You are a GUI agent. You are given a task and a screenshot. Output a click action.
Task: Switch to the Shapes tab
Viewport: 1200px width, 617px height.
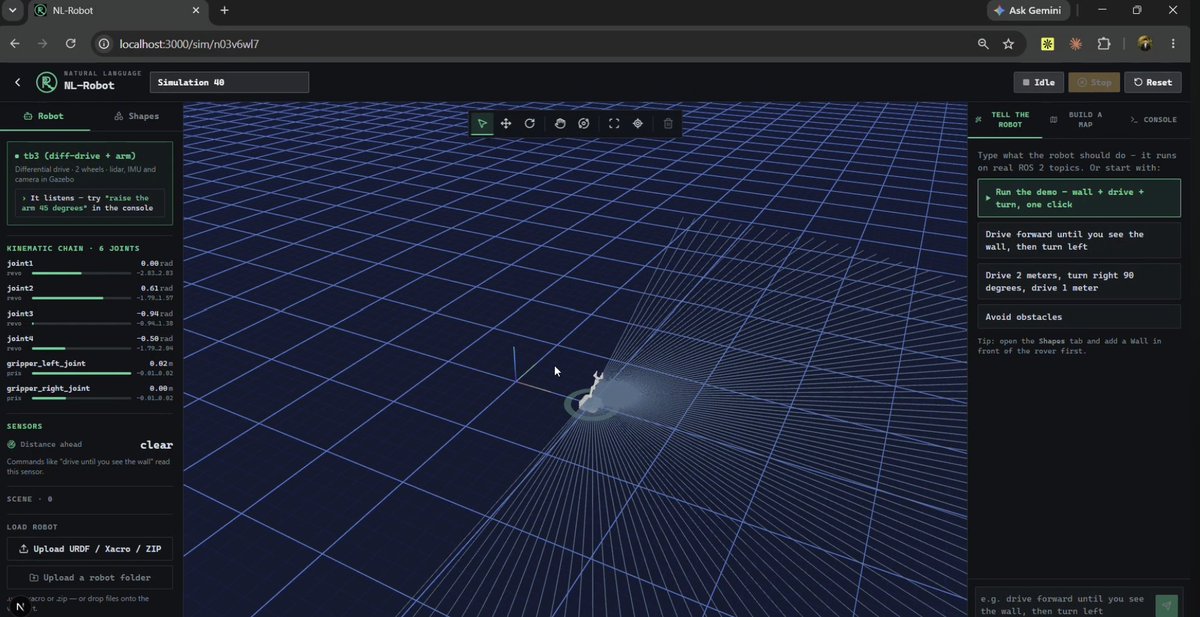click(137, 116)
